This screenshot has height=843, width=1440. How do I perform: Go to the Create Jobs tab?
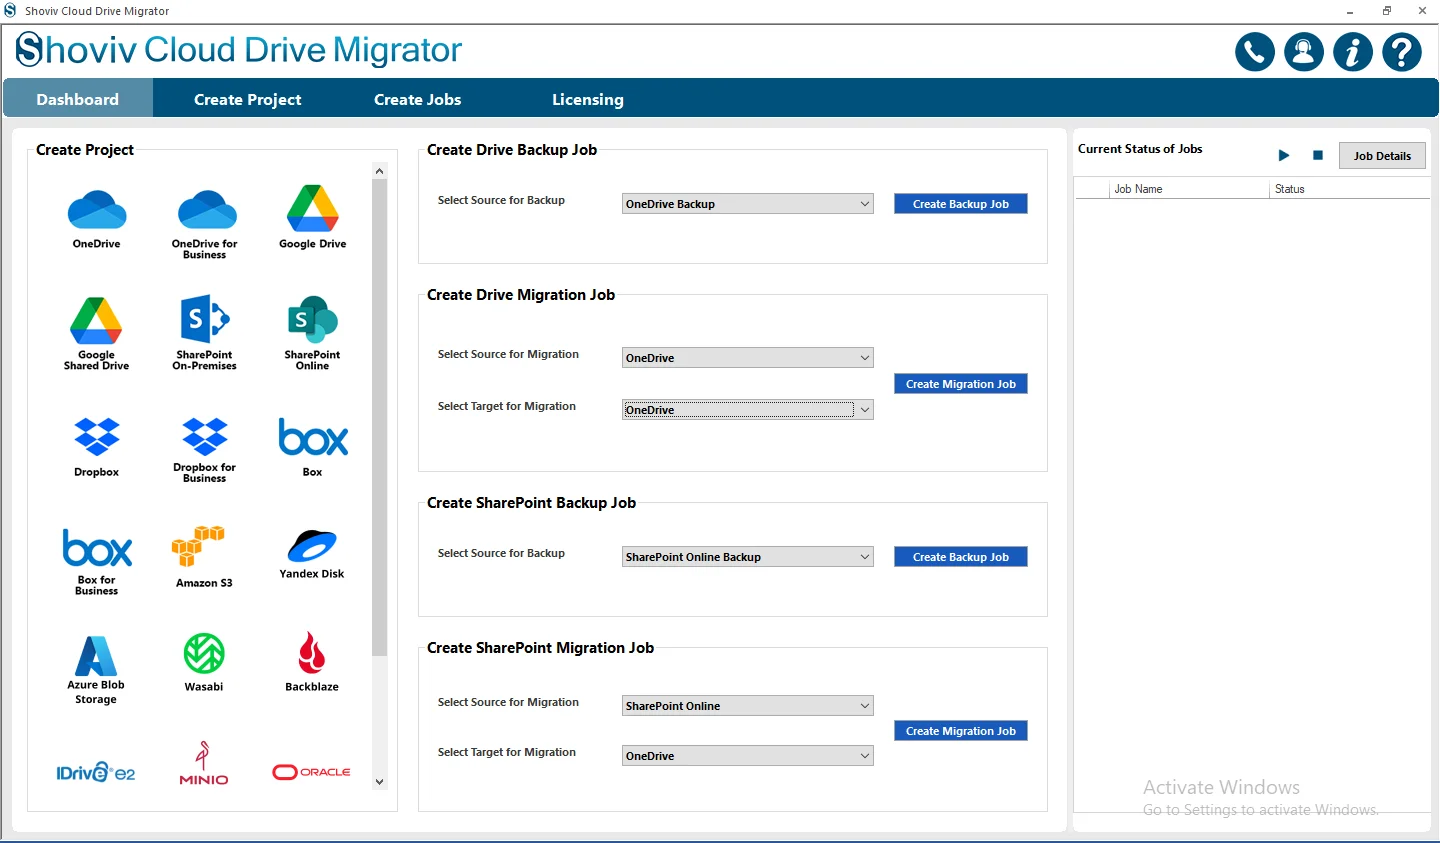click(x=418, y=99)
